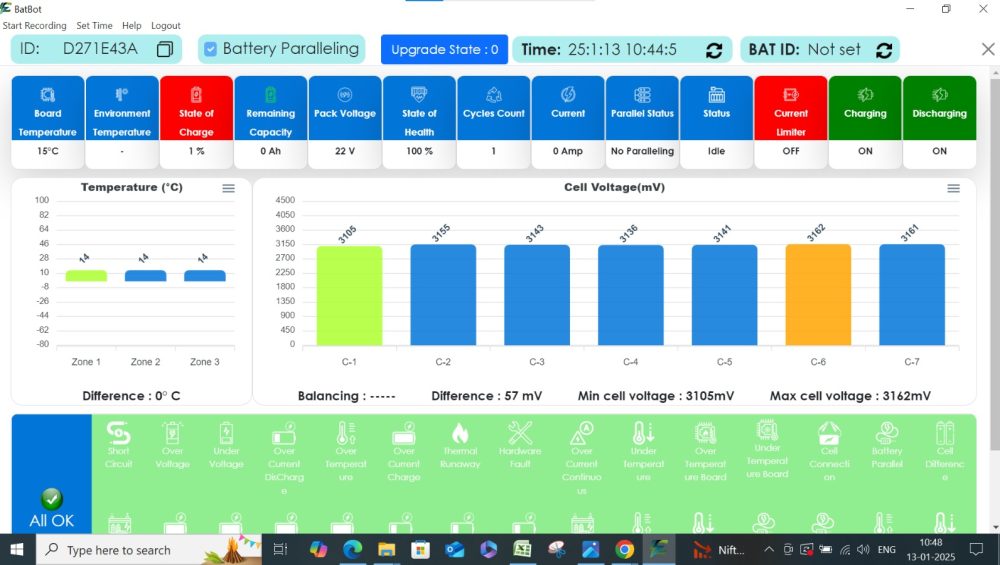Click the Discharging card icon

939,95
